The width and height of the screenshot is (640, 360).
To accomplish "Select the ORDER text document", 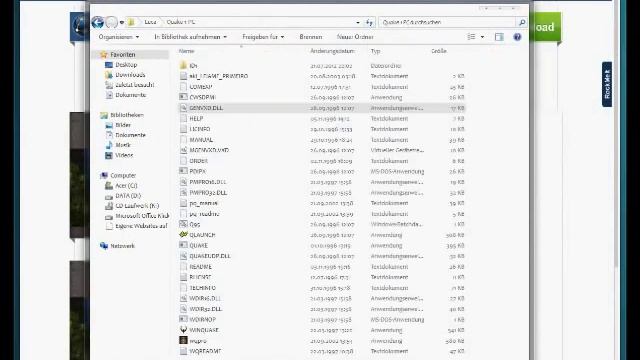I will (x=199, y=161).
